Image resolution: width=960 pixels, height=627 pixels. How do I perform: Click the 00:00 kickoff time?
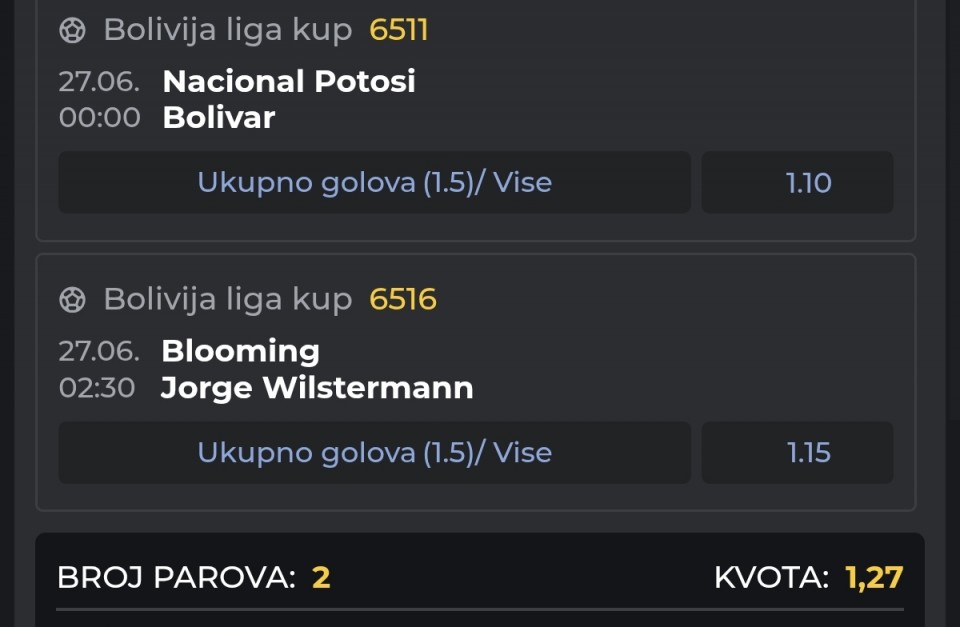[x=100, y=118]
